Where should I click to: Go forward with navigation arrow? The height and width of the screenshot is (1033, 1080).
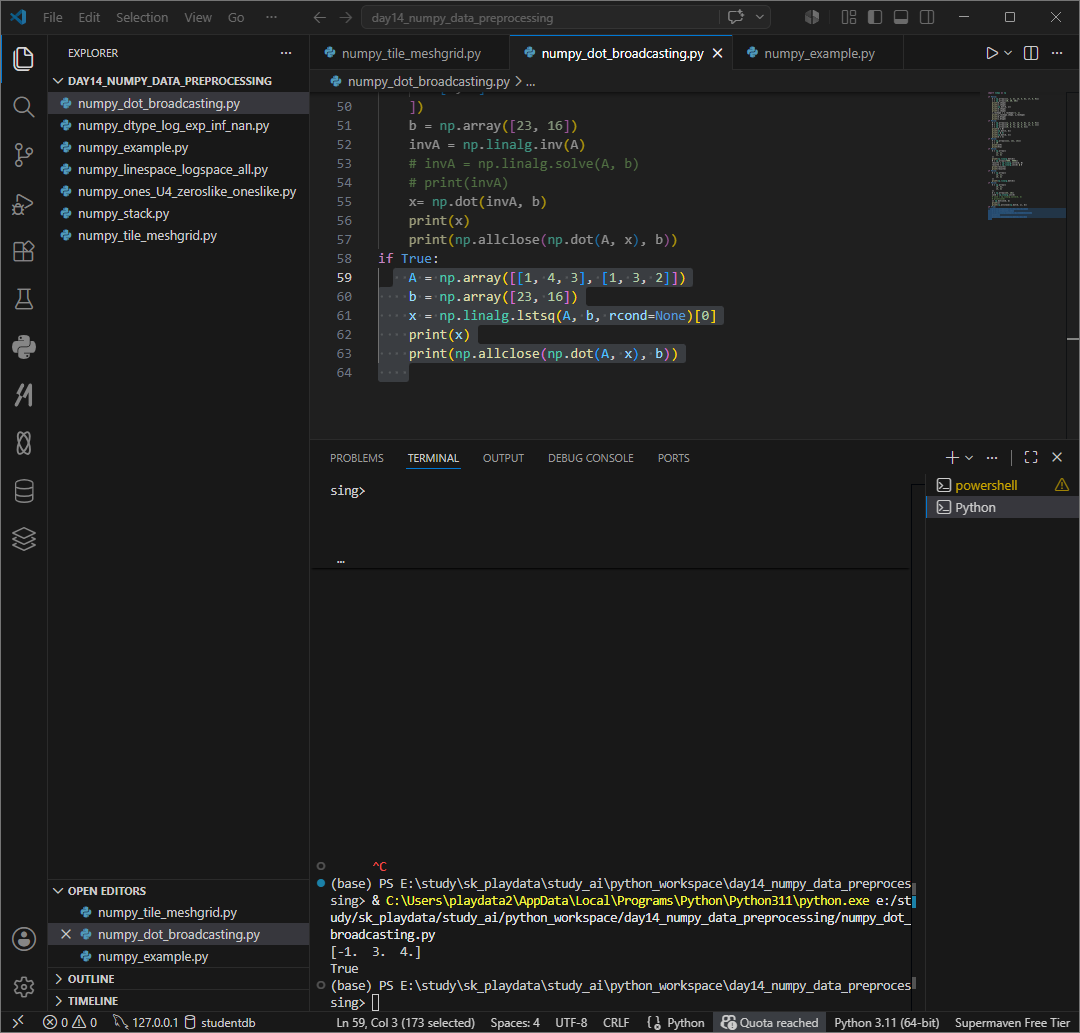[346, 18]
